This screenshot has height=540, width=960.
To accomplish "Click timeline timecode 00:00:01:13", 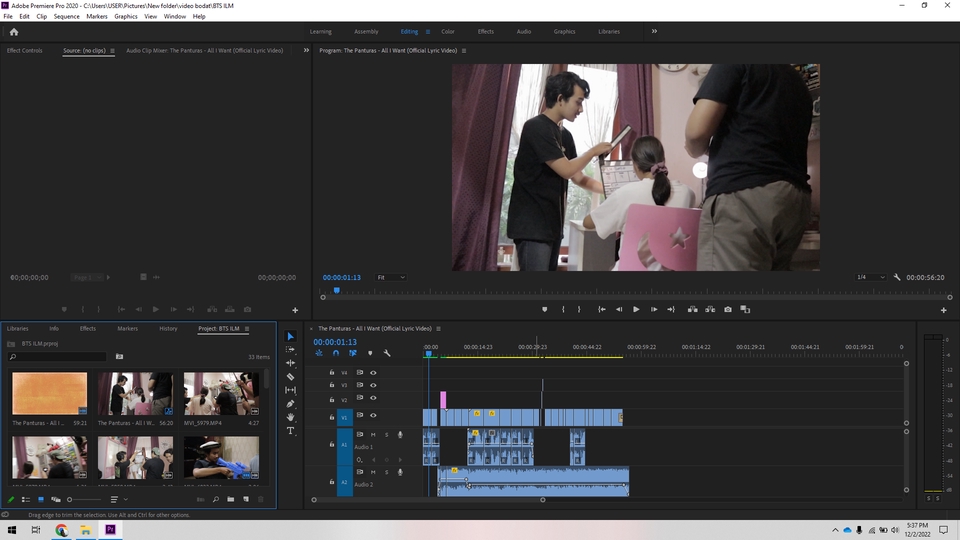I will tap(335, 342).
